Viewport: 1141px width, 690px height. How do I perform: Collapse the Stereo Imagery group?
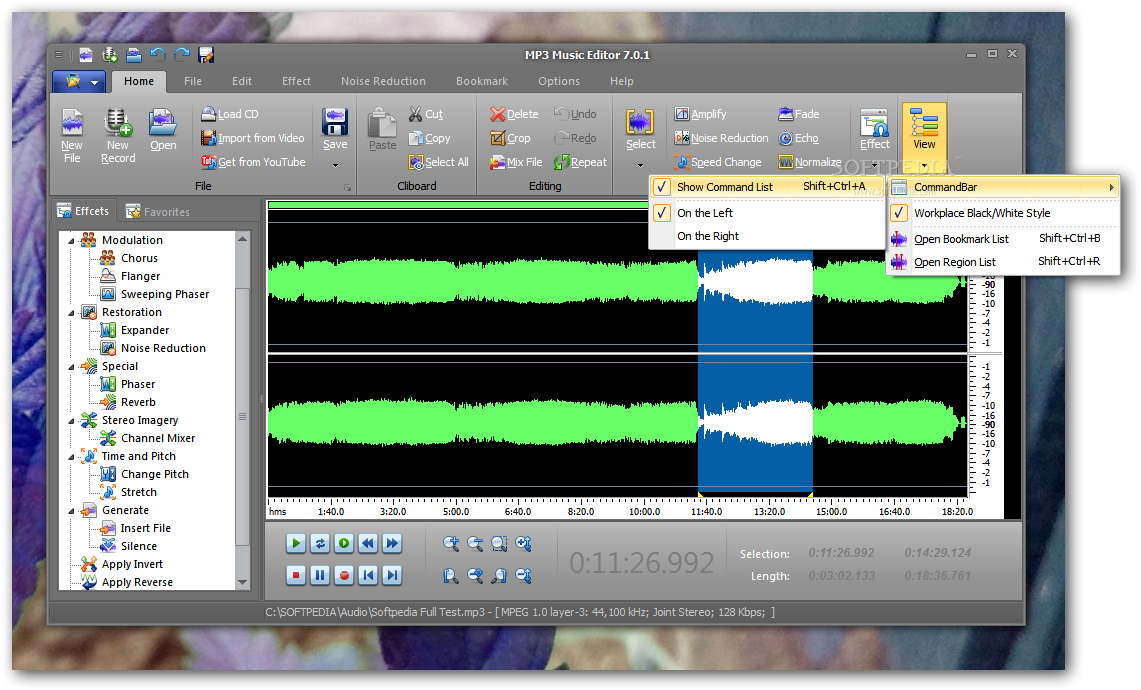pos(71,420)
